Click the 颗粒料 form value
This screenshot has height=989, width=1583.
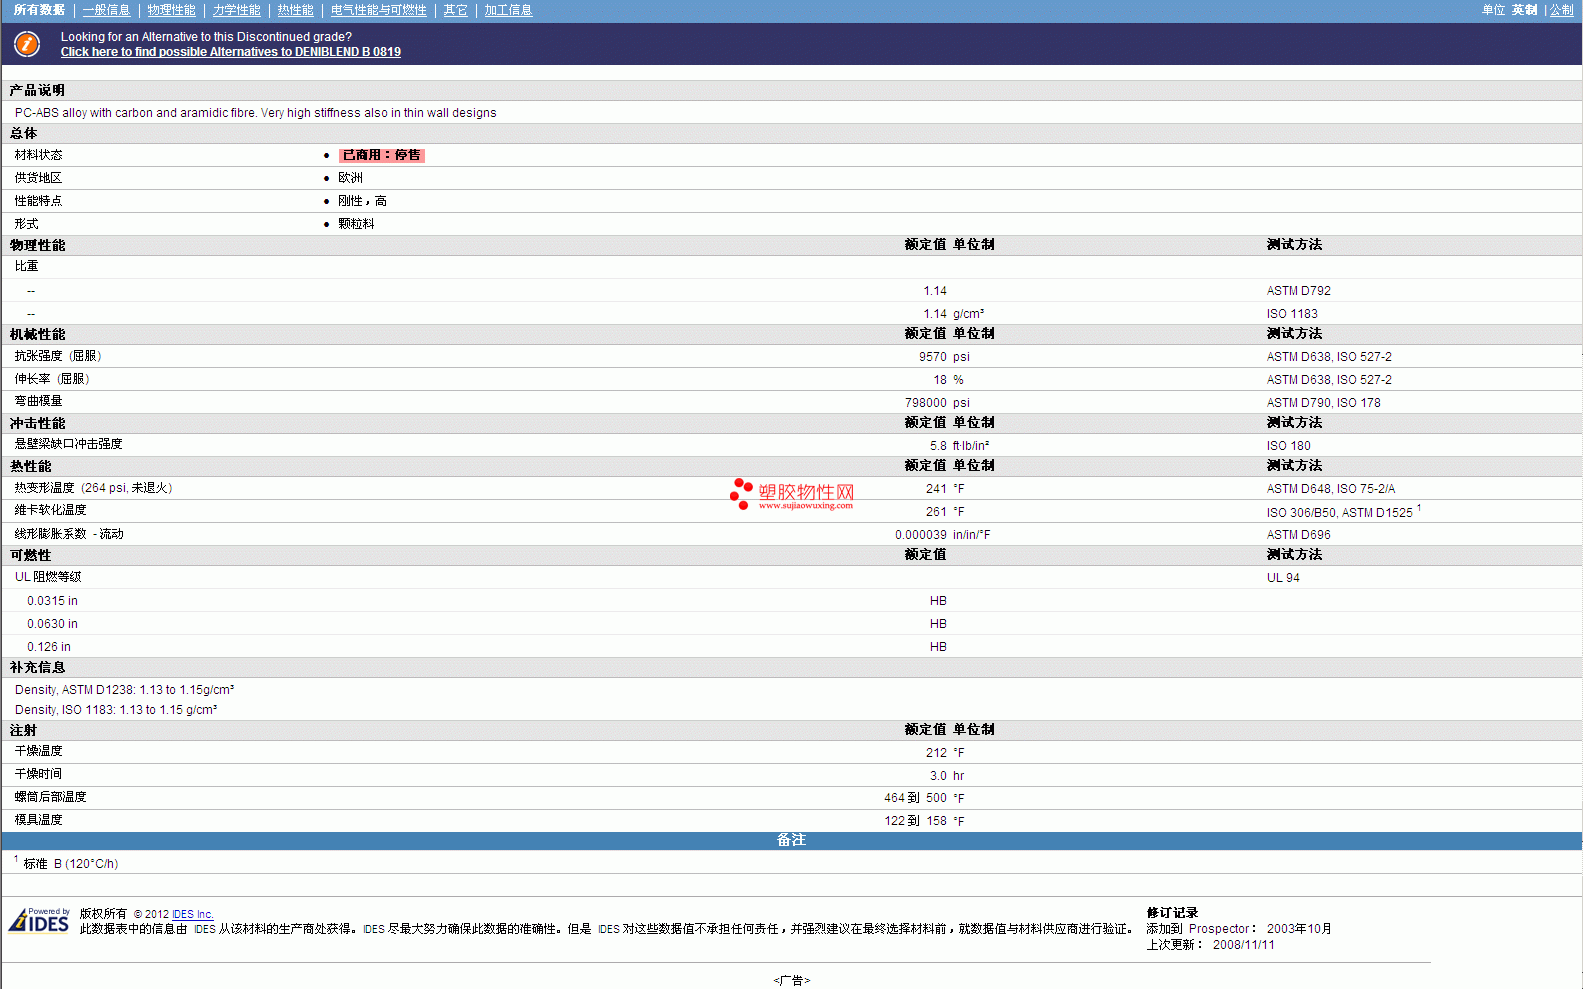356,224
